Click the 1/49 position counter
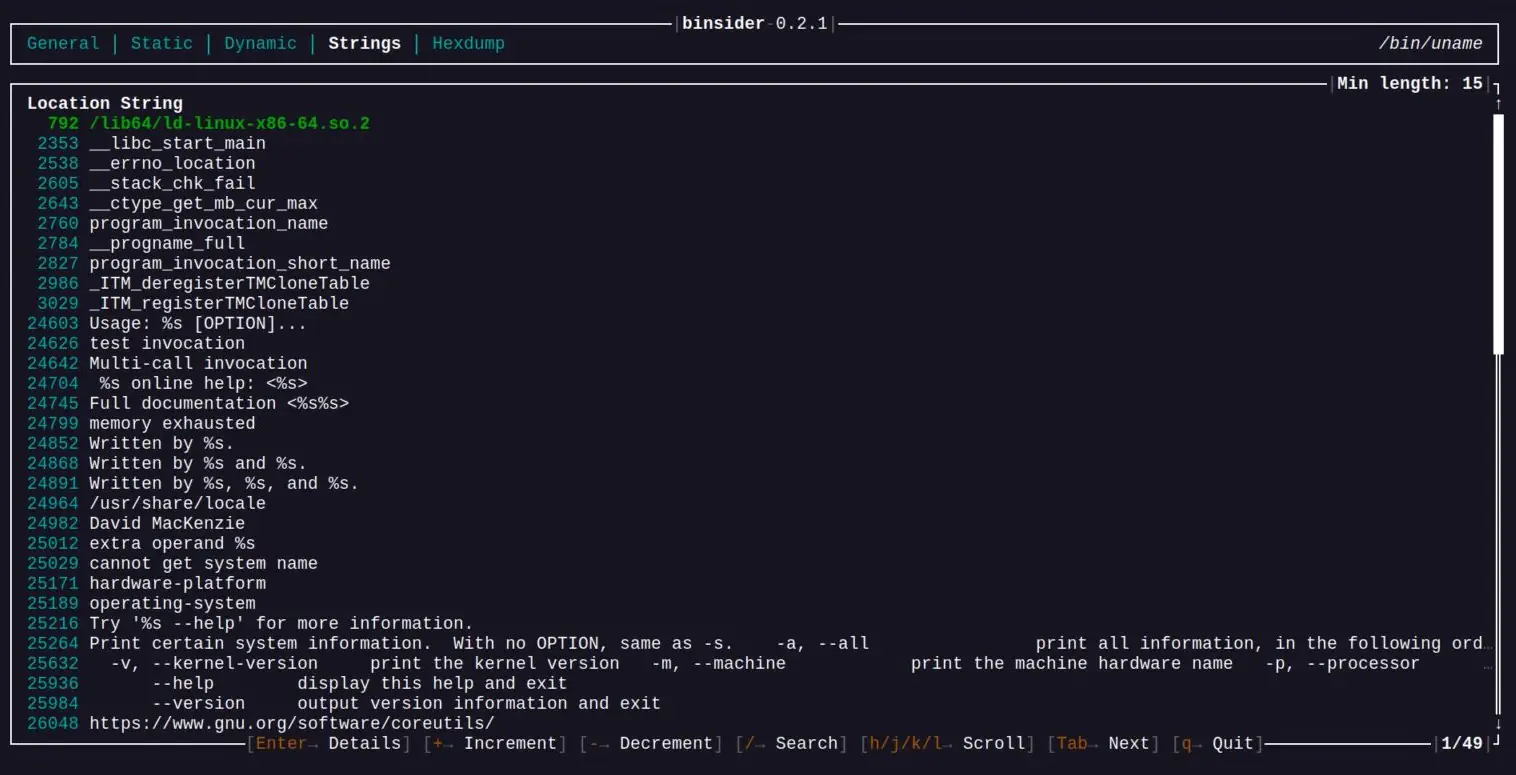Viewport: 1516px width, 775px height. (x=1462, y=744)
